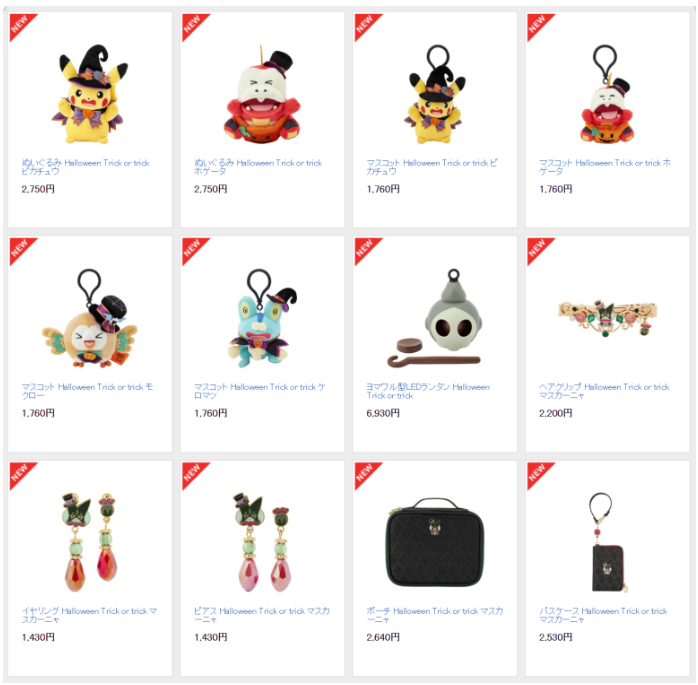This screenshot has height=685, width=698.
Task: Select the Fuecoco mascot keychain image
Action: pyautogui.click(x=607, y=94)
